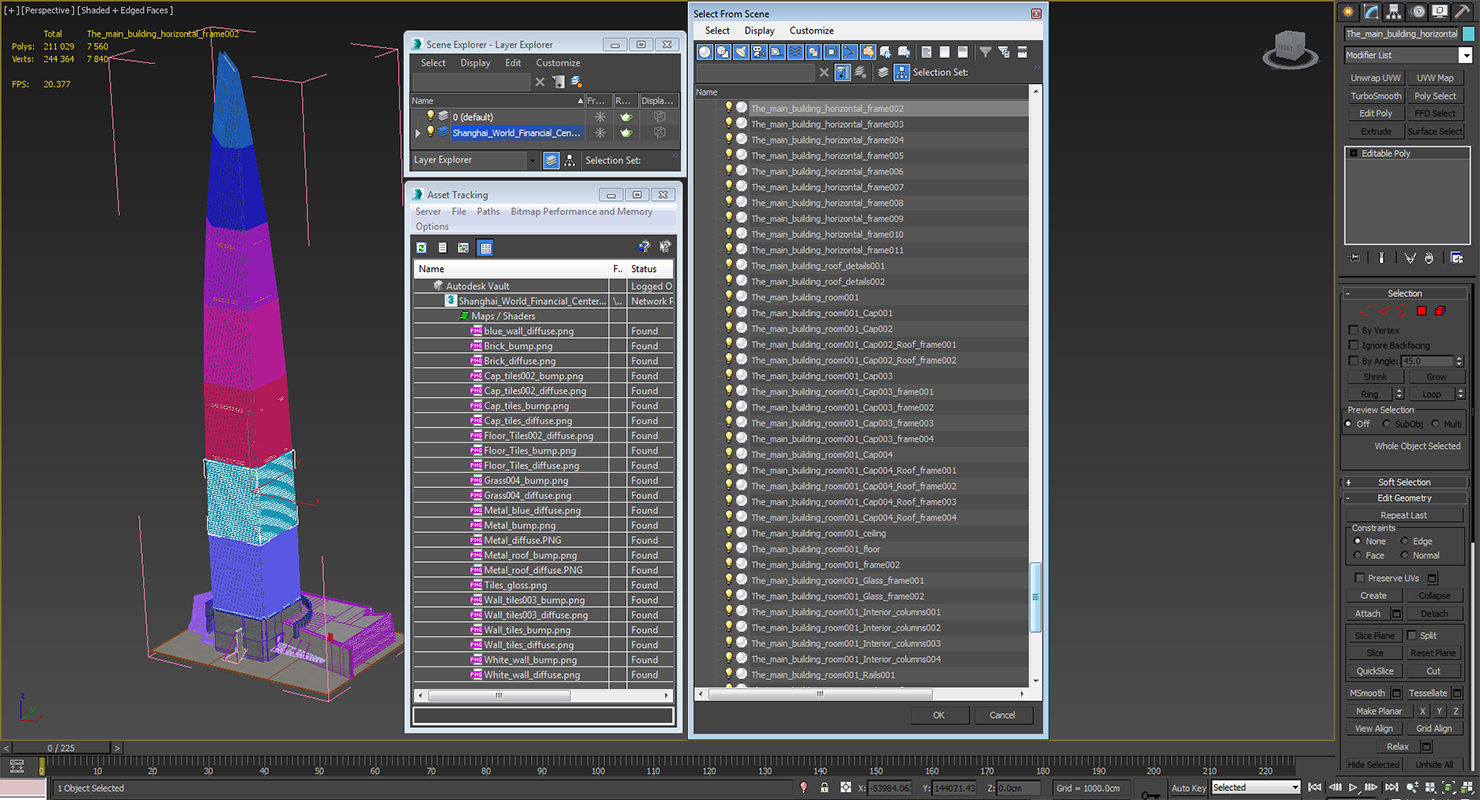Screen dimensions: 1480x800
Task: Toggle Display Shapes filter in Select From Scene
Action: [722, 52]
